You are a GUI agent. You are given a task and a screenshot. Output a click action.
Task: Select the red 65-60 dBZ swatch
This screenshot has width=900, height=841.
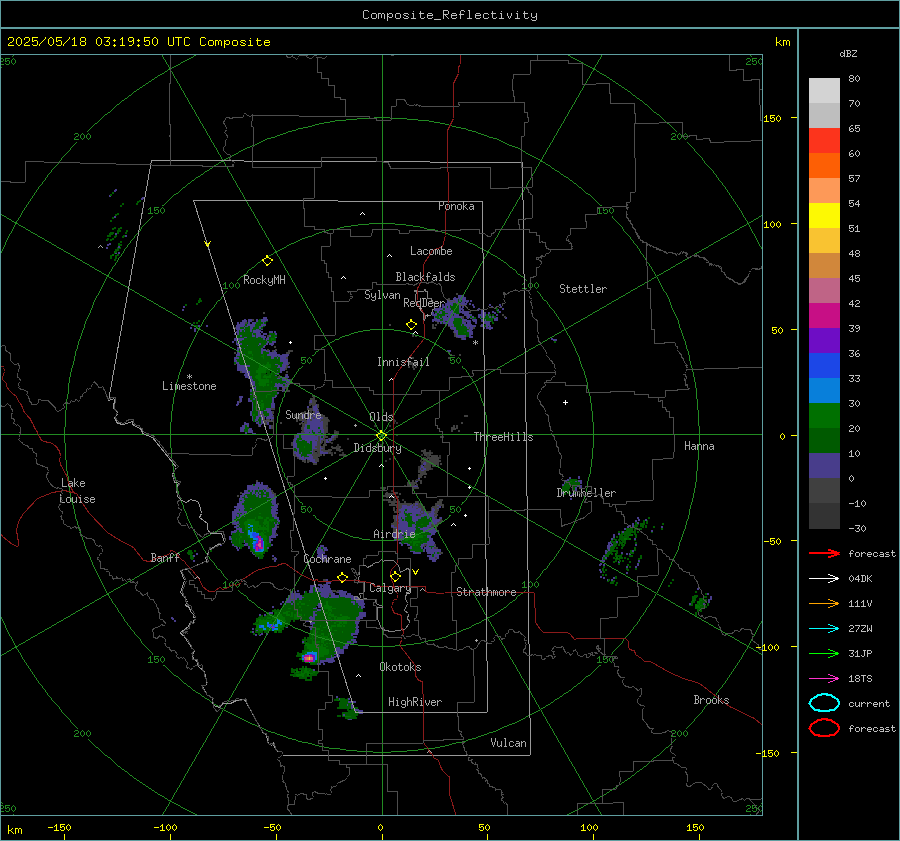(824, 141)
